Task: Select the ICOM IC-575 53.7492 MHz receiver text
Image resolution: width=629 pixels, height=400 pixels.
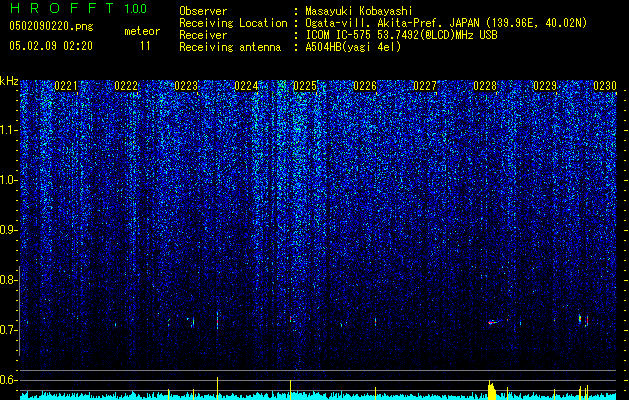Action: 401,35
